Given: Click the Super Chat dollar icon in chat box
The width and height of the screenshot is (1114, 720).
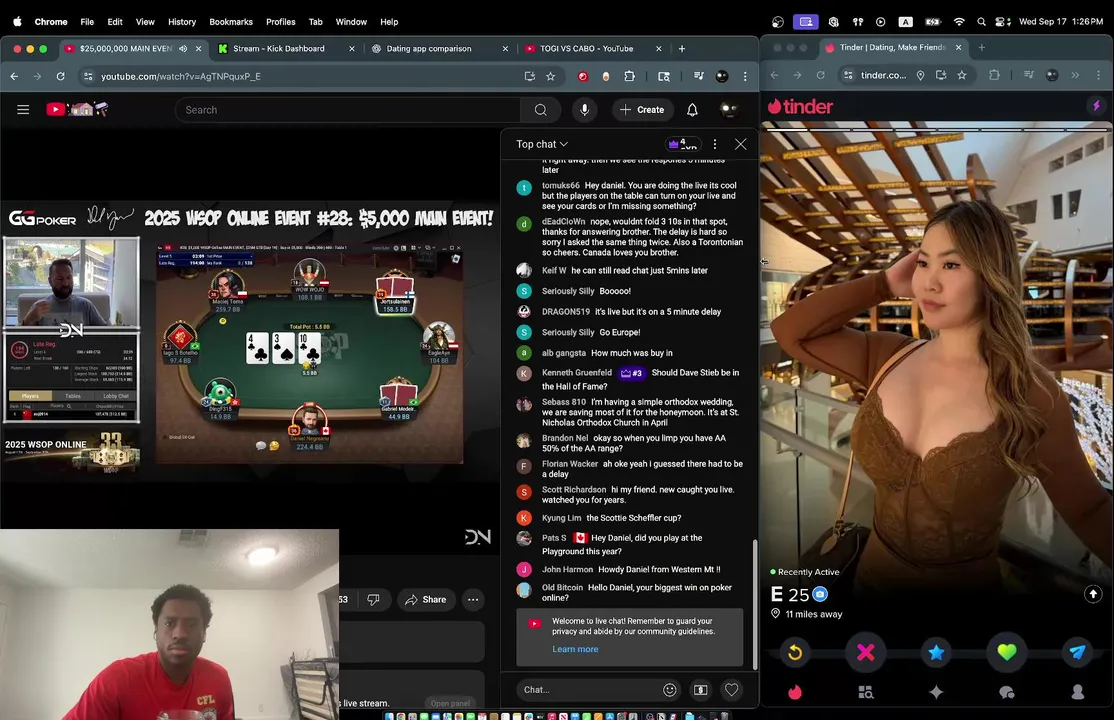Looking at the screenshot, I should click(x=701, y=689).
